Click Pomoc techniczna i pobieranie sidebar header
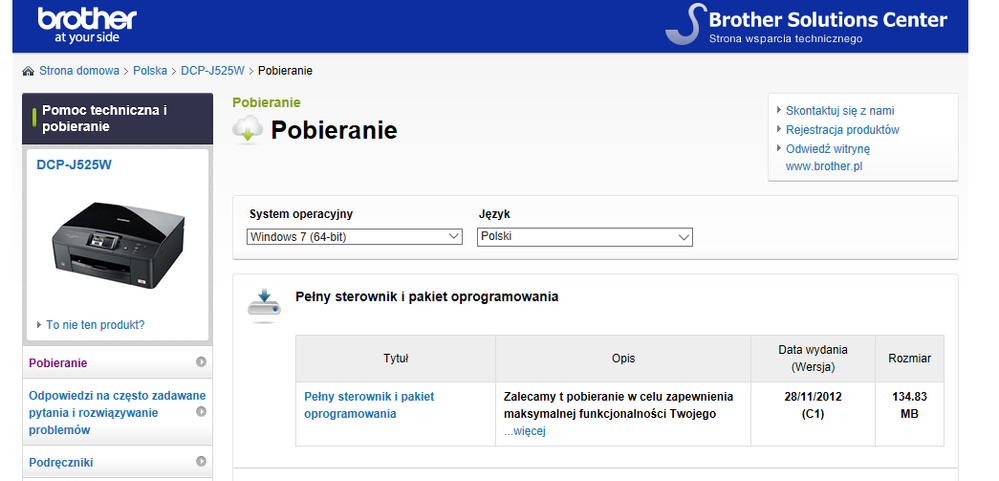This screenshot has height=481, width=999. (x=117, y=118)
